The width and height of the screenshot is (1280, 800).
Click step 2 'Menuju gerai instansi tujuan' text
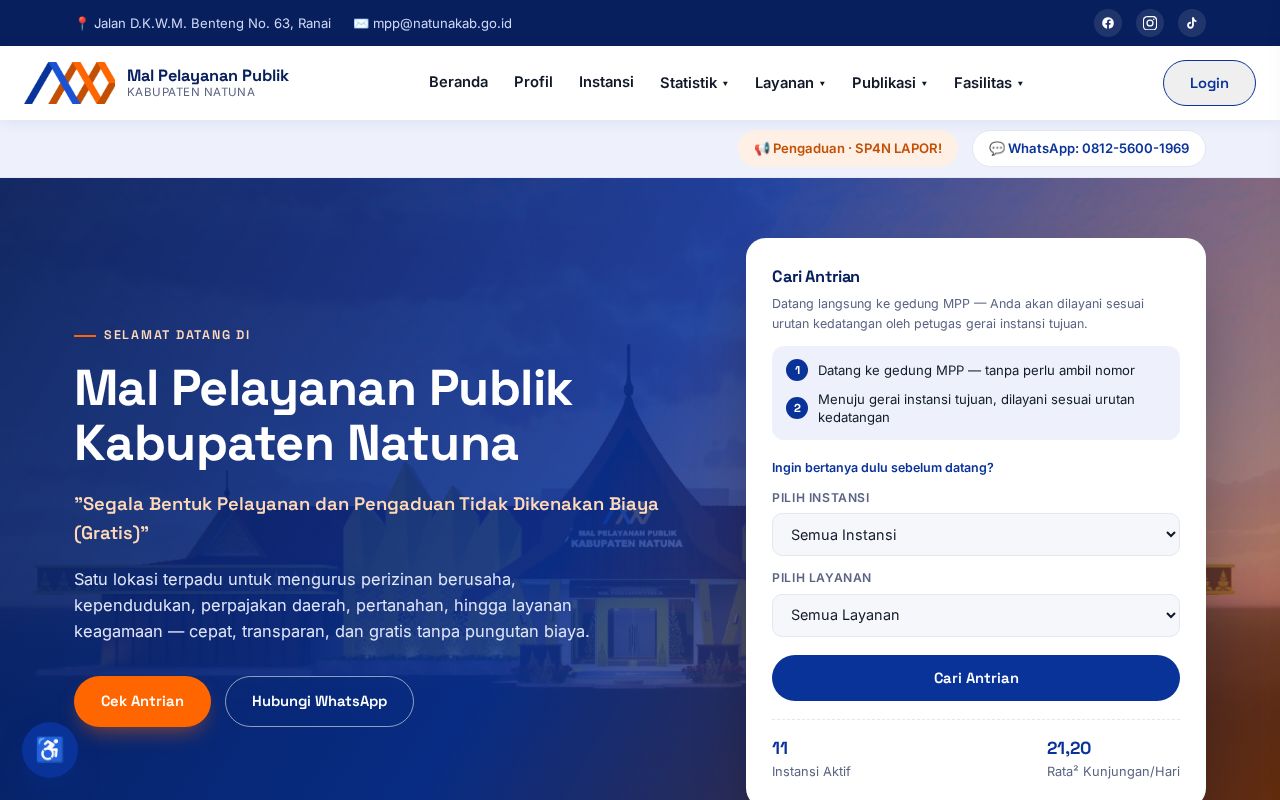coord(976,408)
